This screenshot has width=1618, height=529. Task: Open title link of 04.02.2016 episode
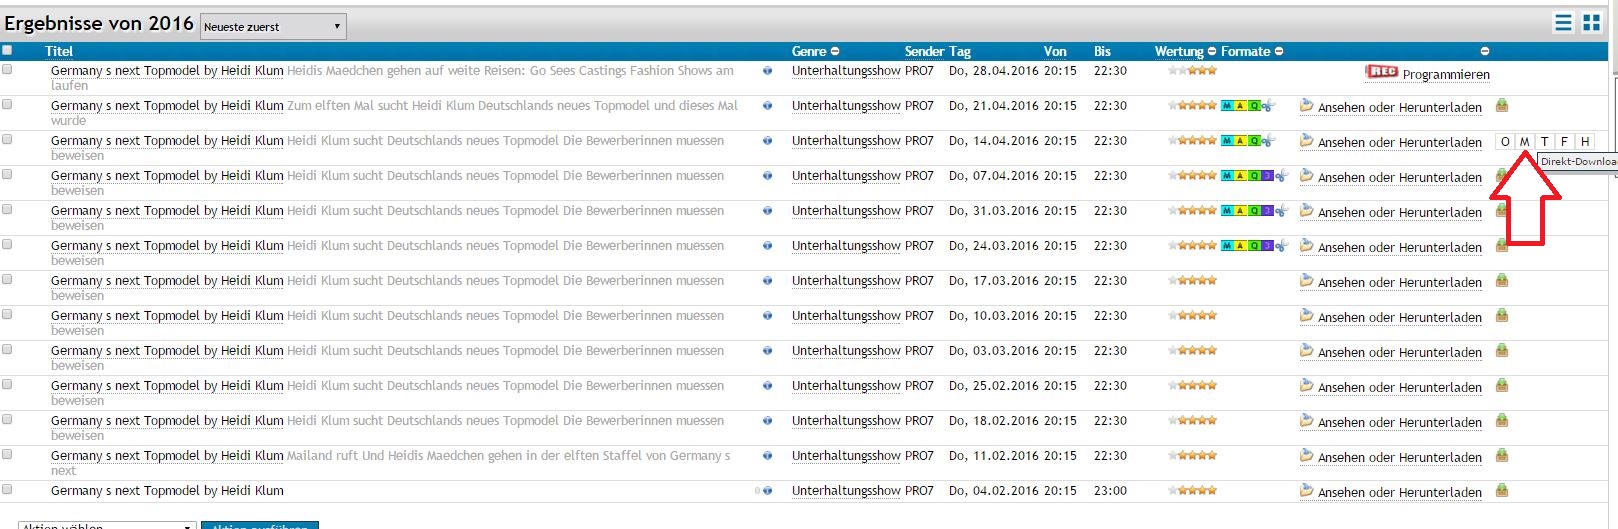pos(167,491)
